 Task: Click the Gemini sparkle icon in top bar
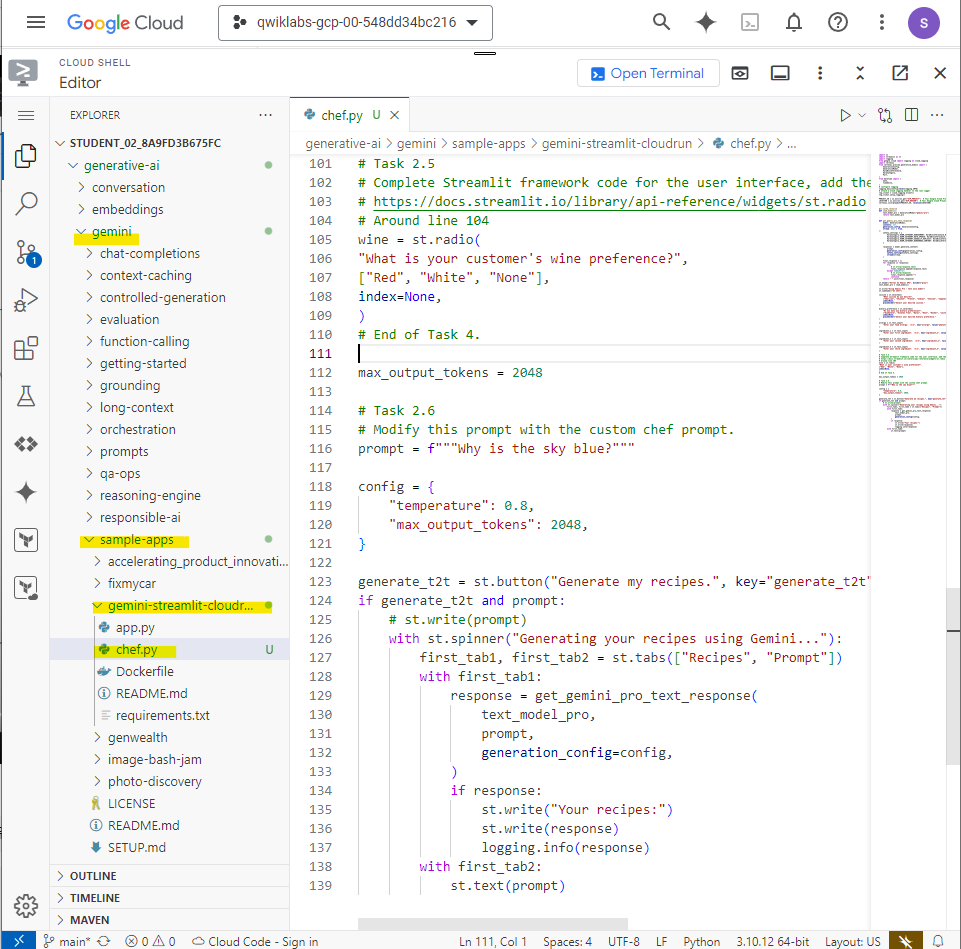pyautogui.click(x=706, y=22)
